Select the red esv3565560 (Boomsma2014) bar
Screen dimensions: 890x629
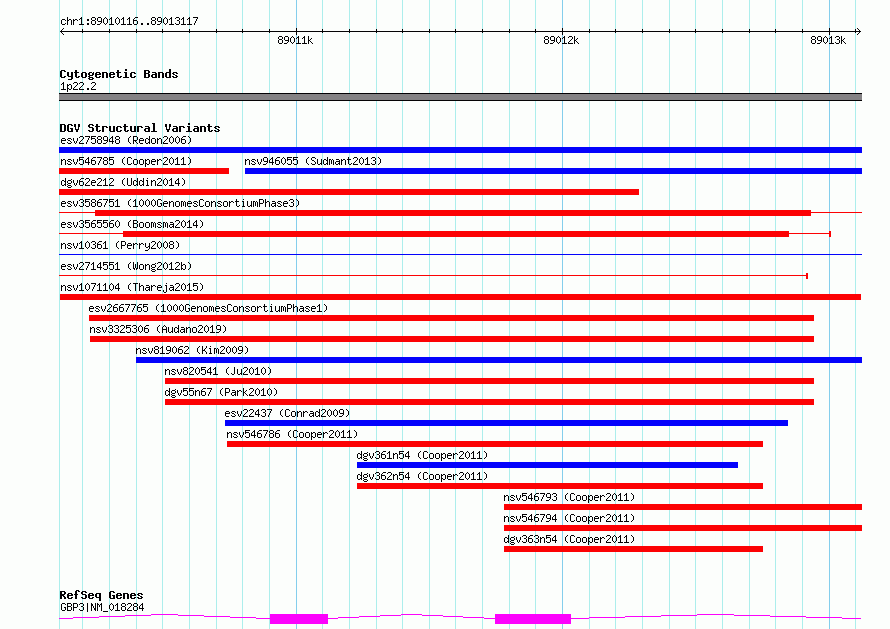[456, 234]
